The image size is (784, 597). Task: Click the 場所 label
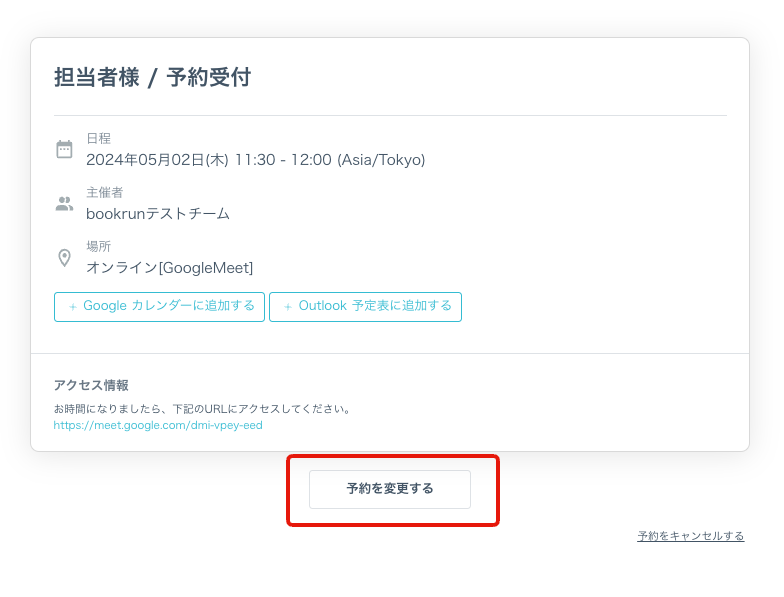click(x=98, y=246)
